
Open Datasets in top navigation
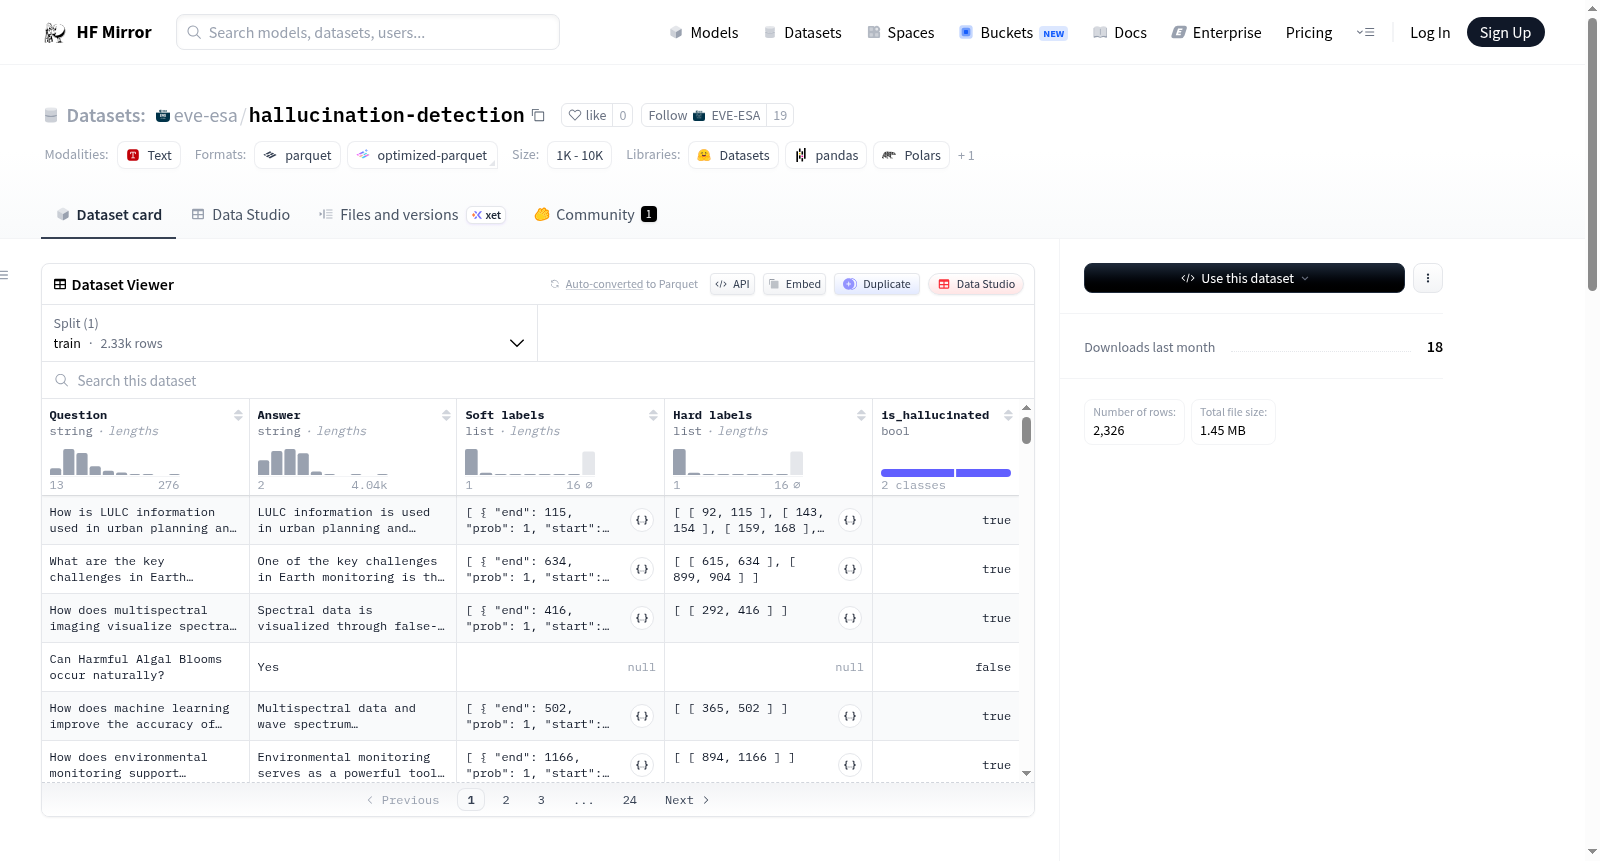coord(802,32)
